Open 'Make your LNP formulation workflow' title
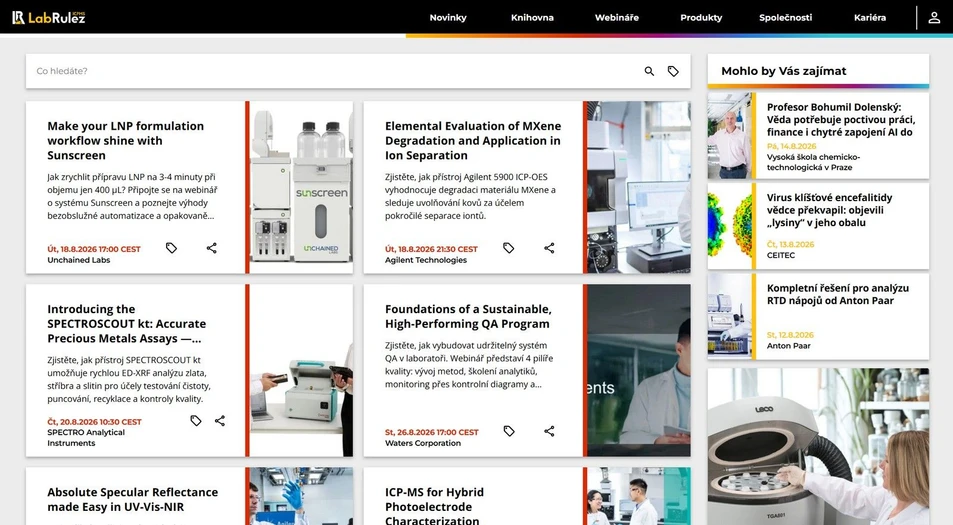Viewport: 953px width, 525px height. click(x=126, y=140)
